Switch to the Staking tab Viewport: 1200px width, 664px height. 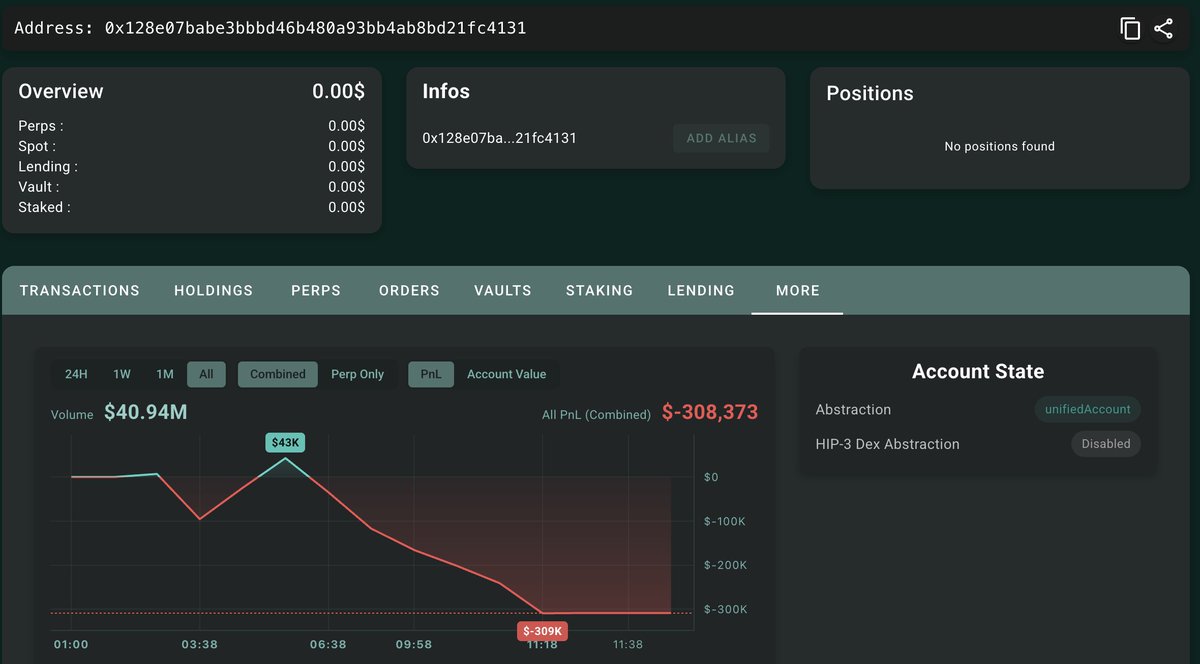tap(599, 290)
